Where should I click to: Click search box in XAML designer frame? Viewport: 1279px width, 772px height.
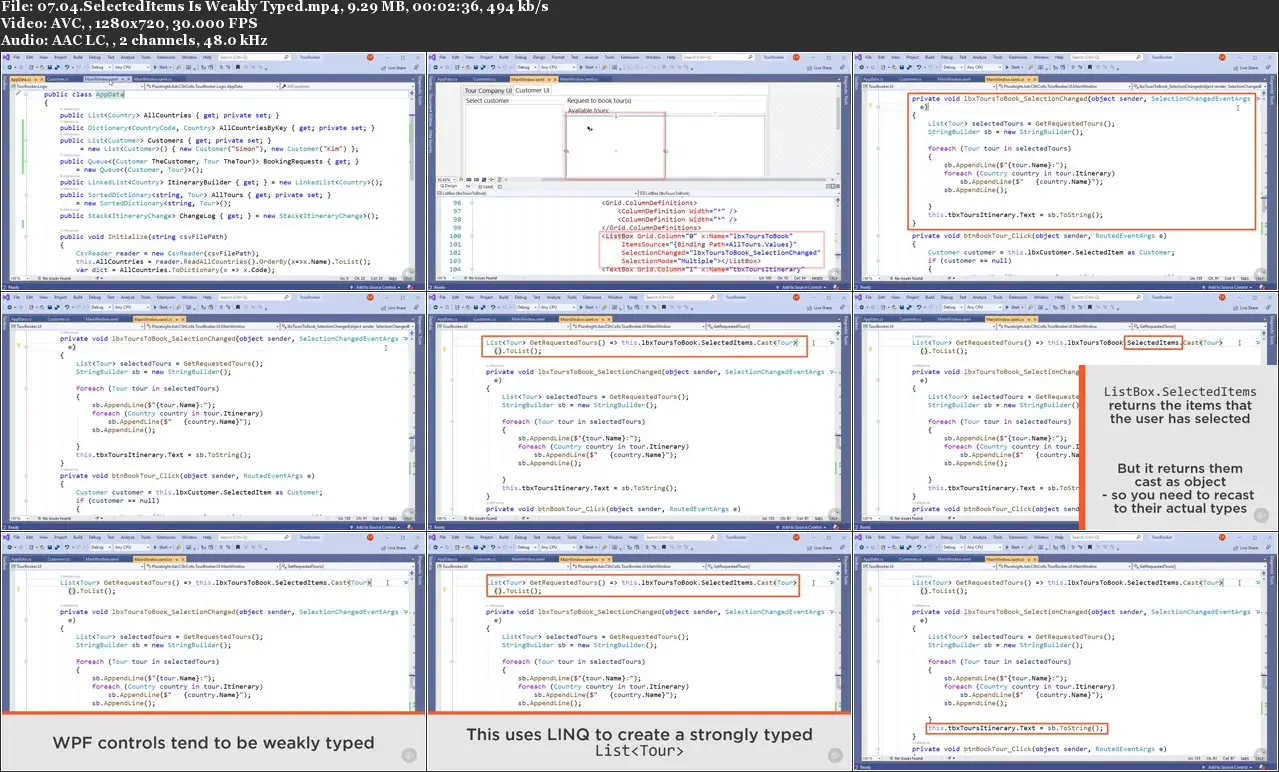click(x=718, y=57)
